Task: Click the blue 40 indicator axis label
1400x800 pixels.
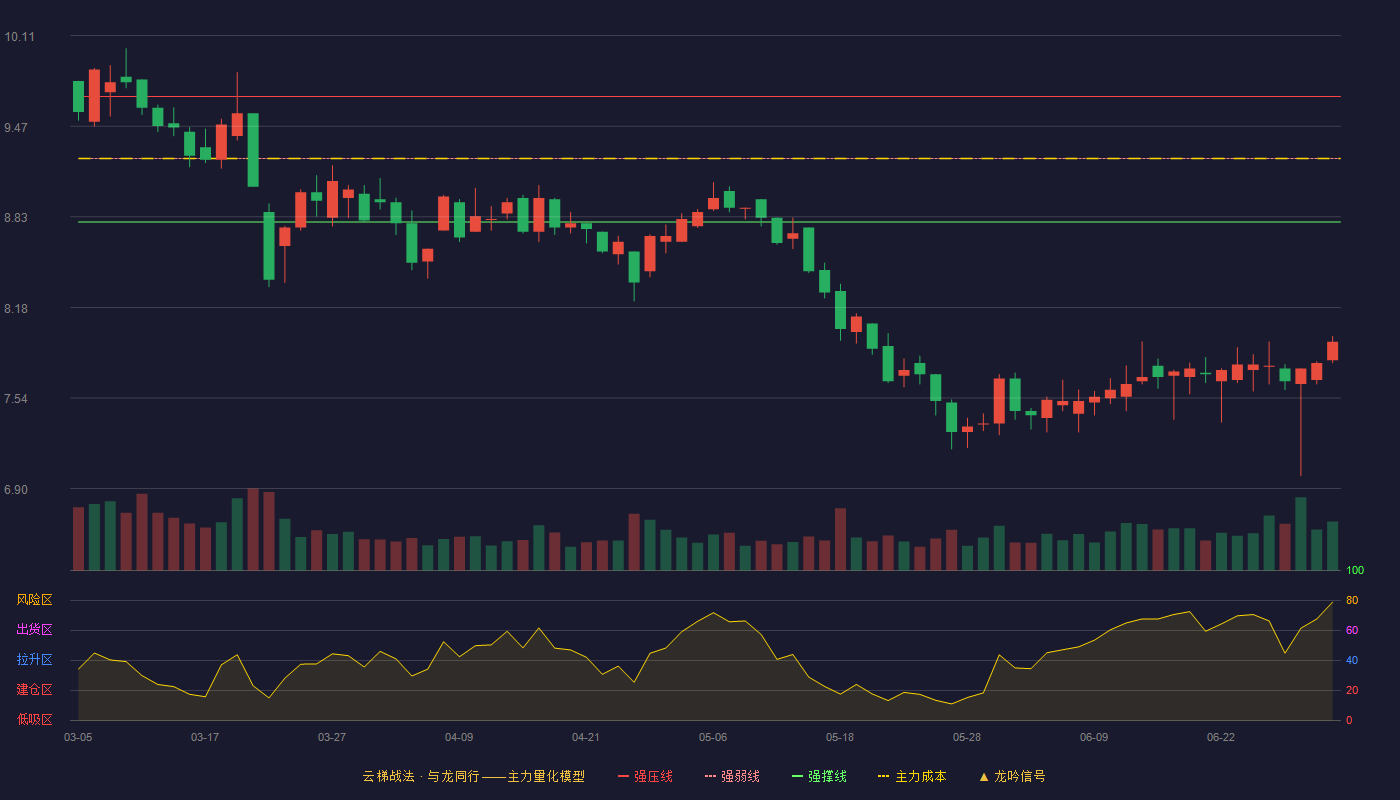Action: [1352, 660]
